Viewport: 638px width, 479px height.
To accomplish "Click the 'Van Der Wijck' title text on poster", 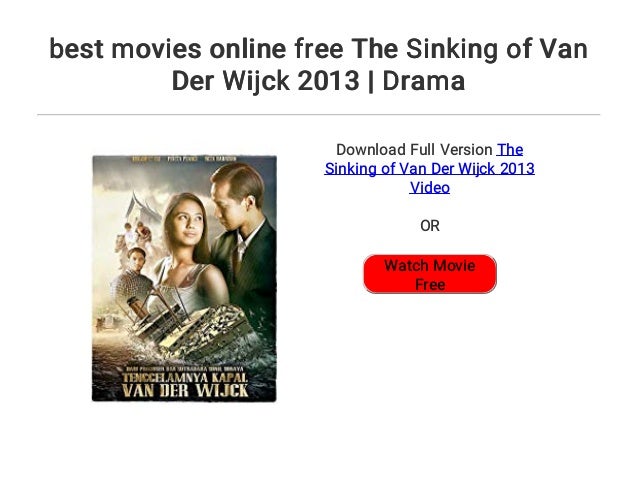I will coord(185,390).
